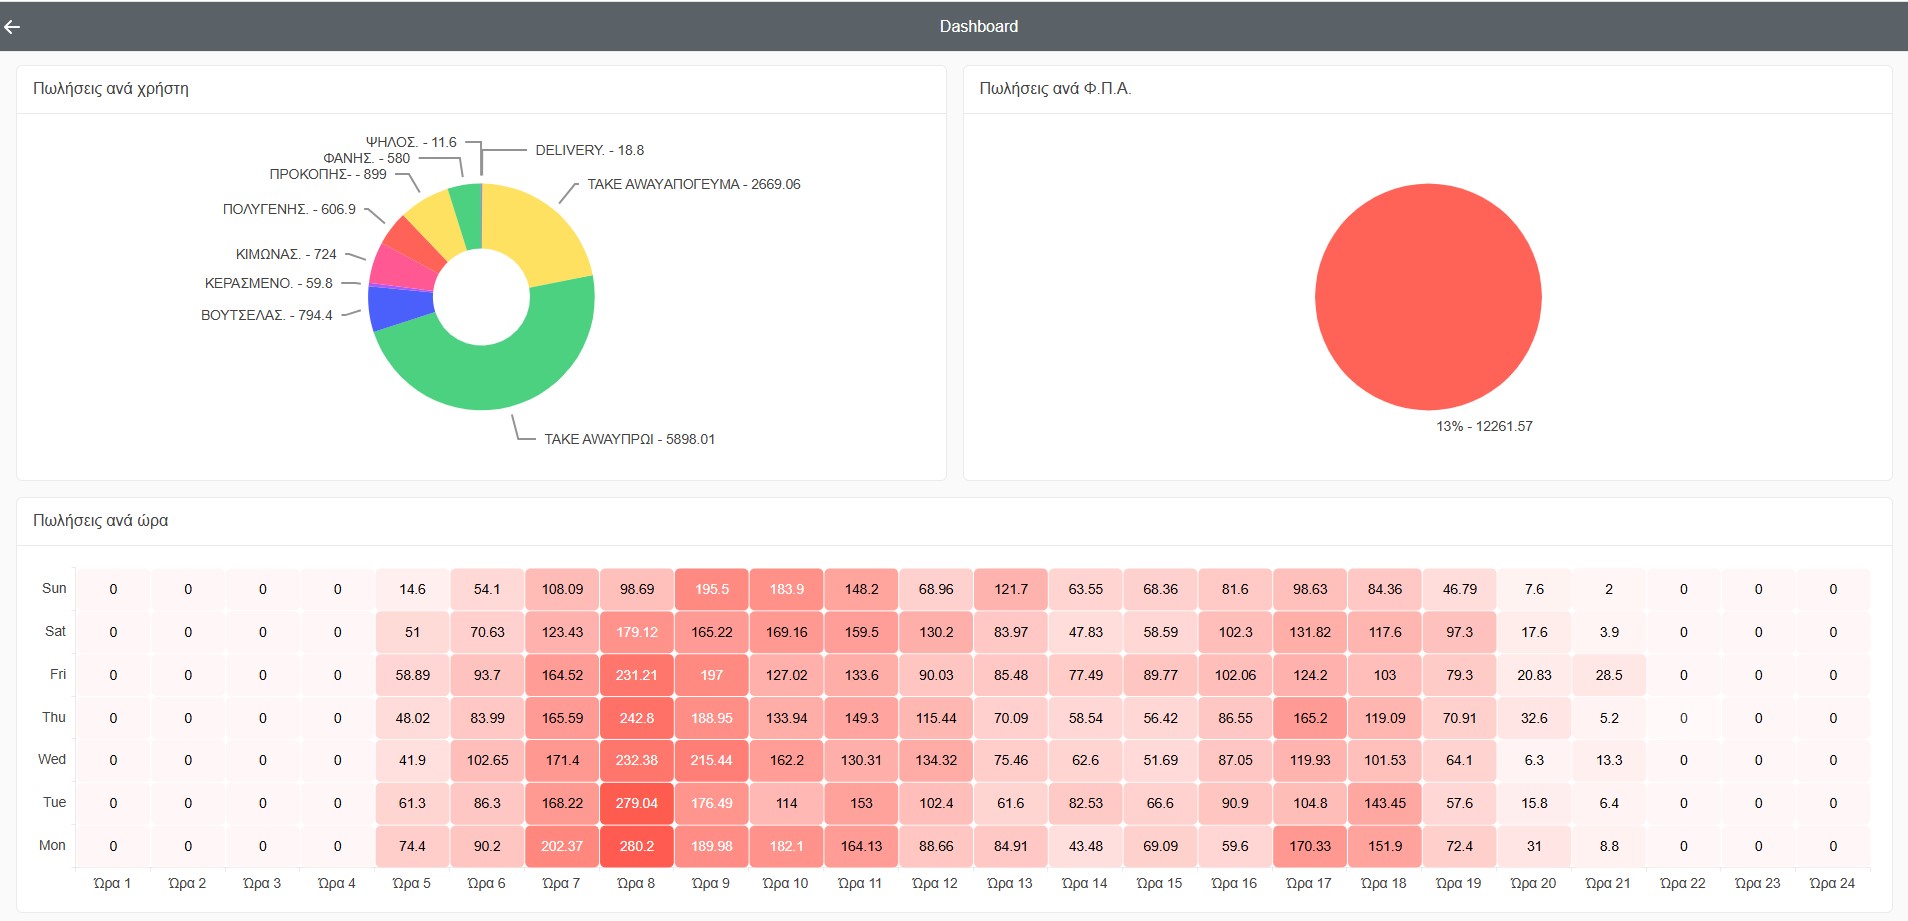The width and height of the screenshot is (1908, 921).
Task: Click the label TAKE AWAYΑΠΟΓΕΥΜΑ - 2669.06
Action: point(694,184)
